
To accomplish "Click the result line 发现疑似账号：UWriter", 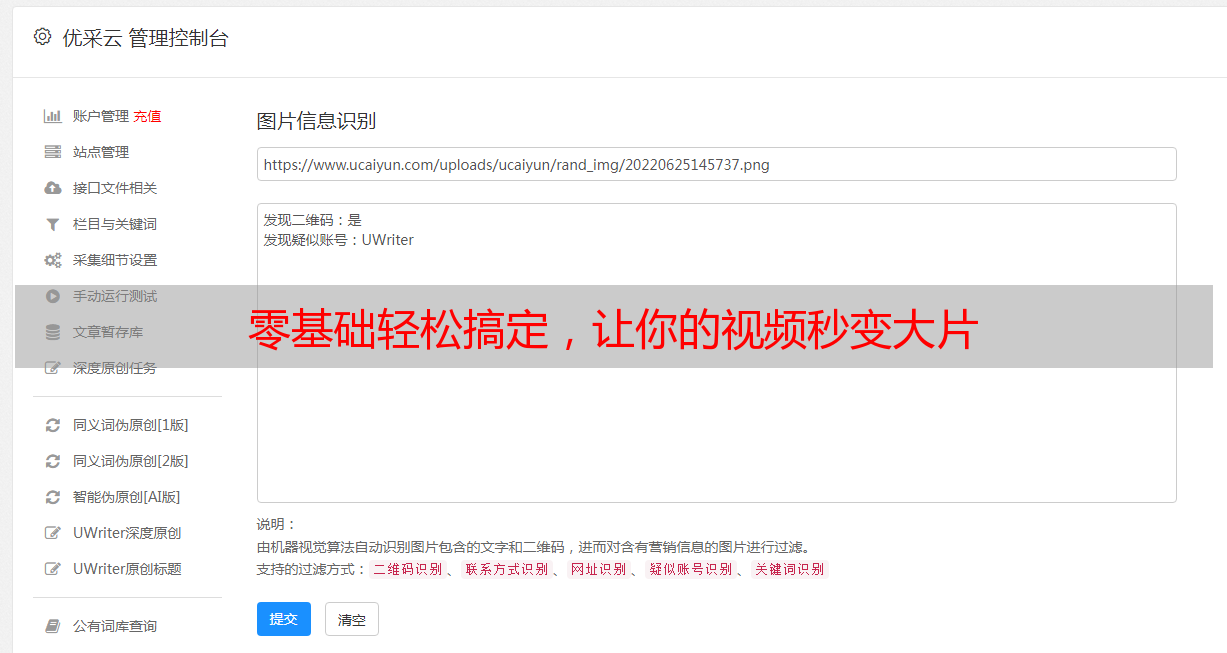I will [x=338, y=240].
